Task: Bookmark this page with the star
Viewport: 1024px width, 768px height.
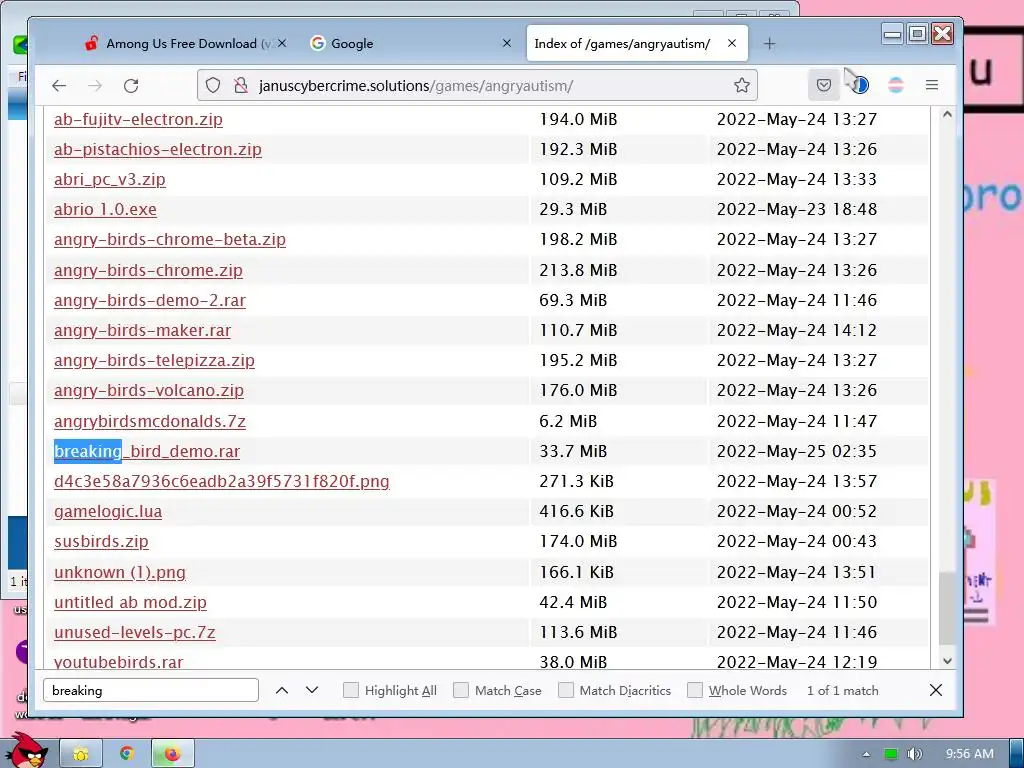Action: 741,86
